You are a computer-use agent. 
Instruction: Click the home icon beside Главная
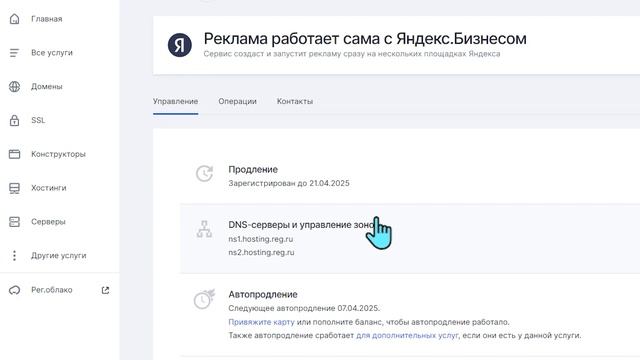click(x=14, y=19)
